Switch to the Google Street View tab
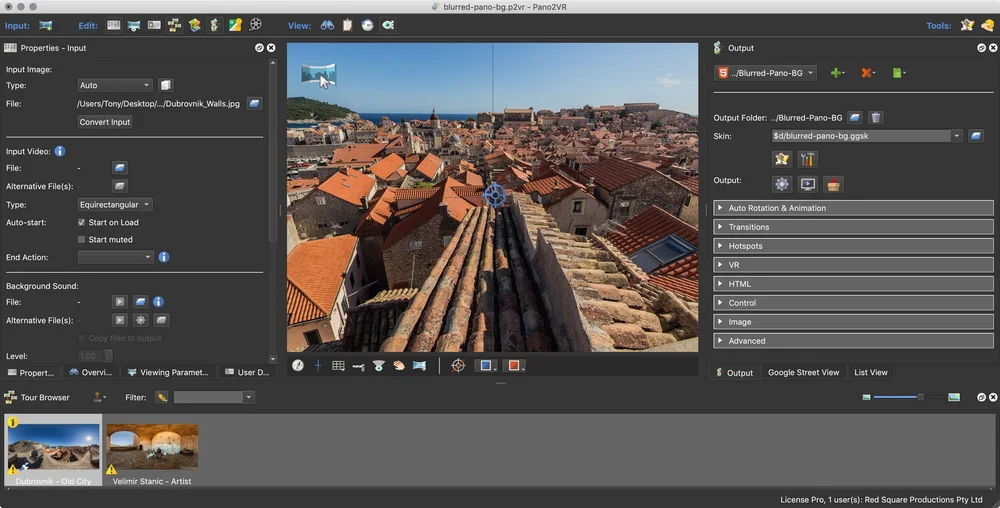 coord(803,373)
